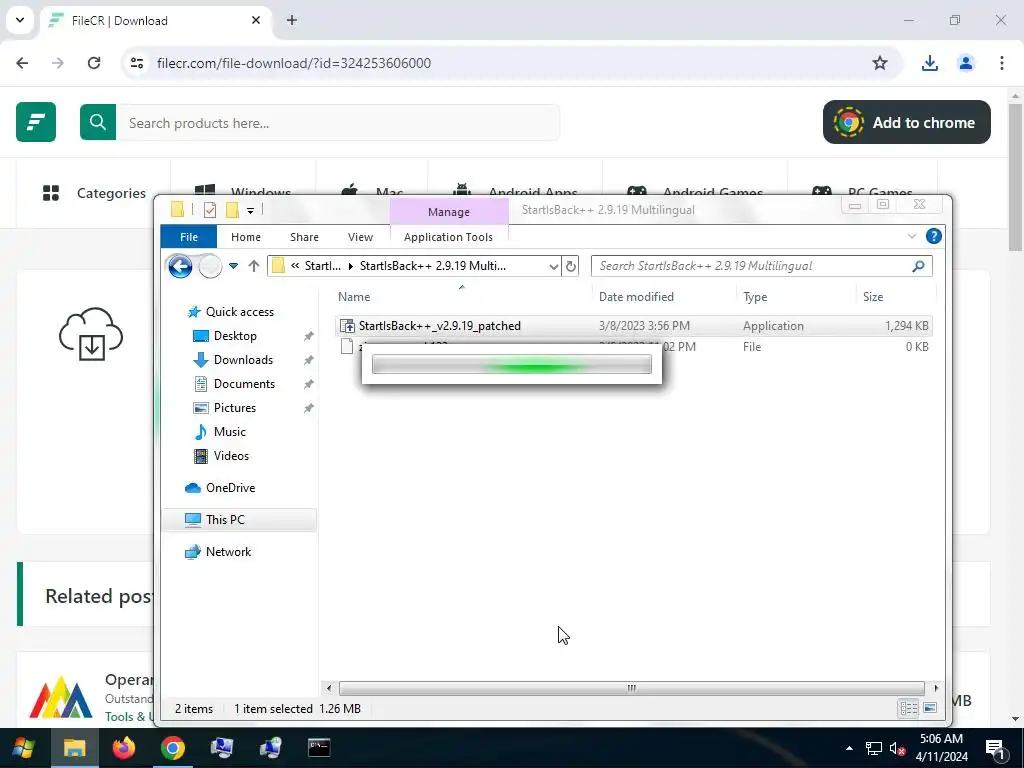Open the Categories menu on FileCR

(x=94, y=193)
